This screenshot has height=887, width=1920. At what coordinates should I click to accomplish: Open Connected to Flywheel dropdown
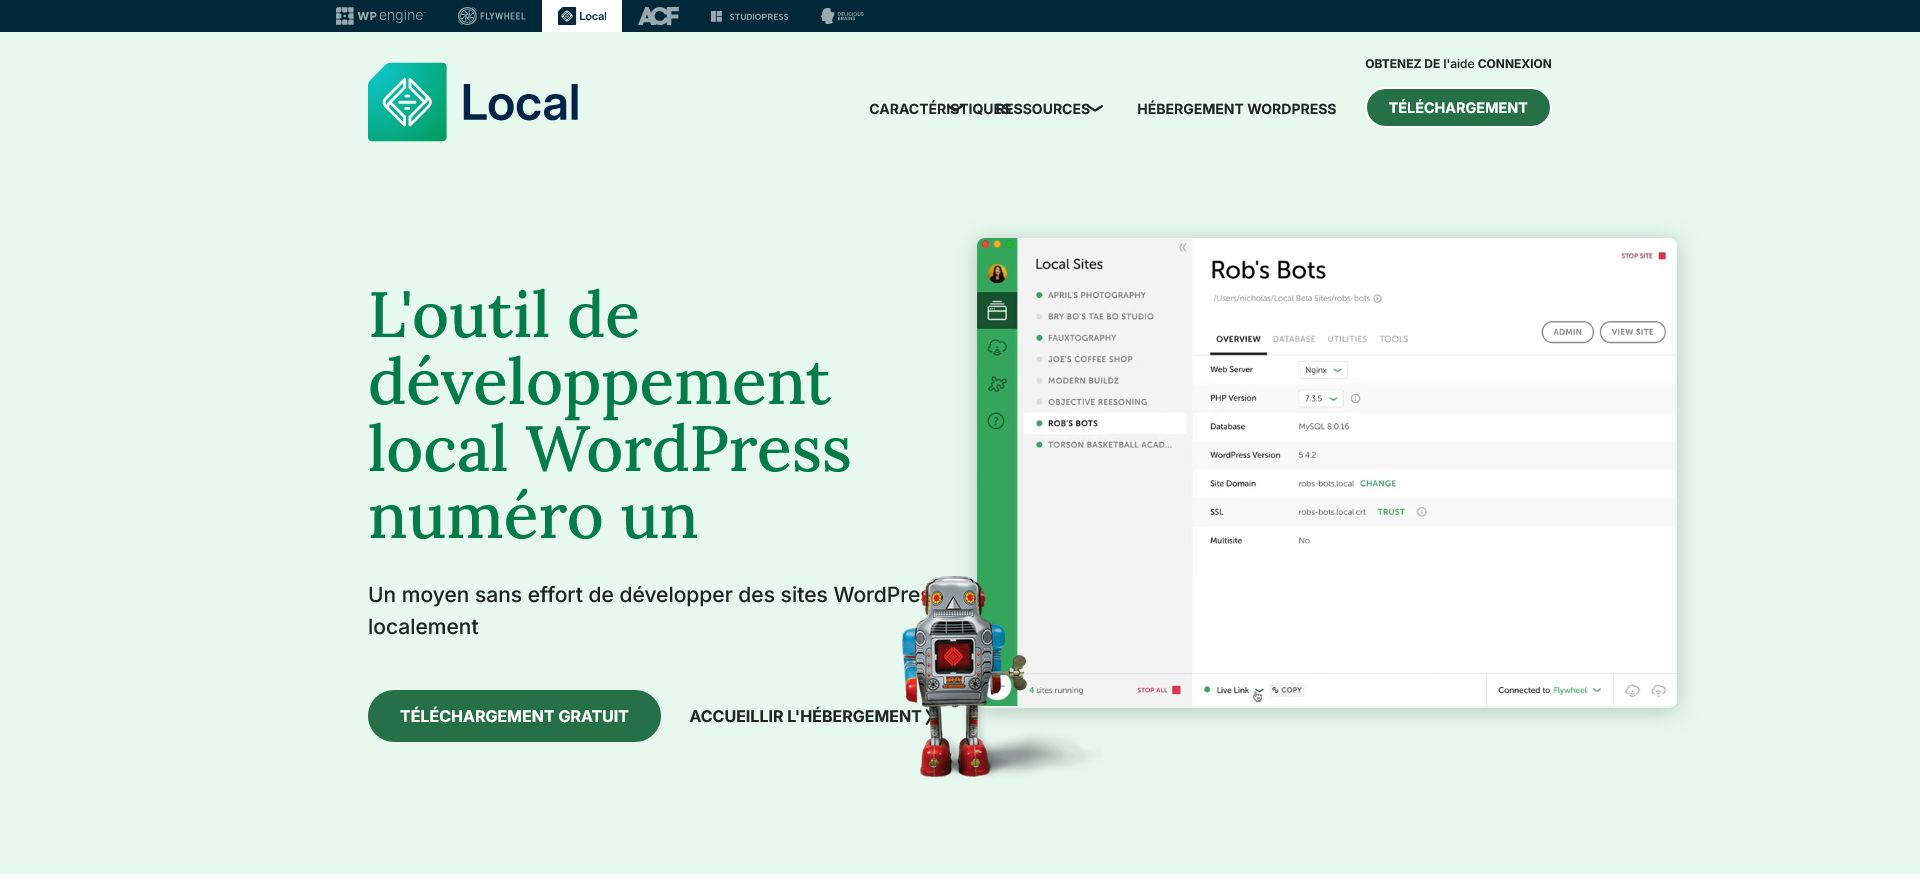pos(1549,690)
